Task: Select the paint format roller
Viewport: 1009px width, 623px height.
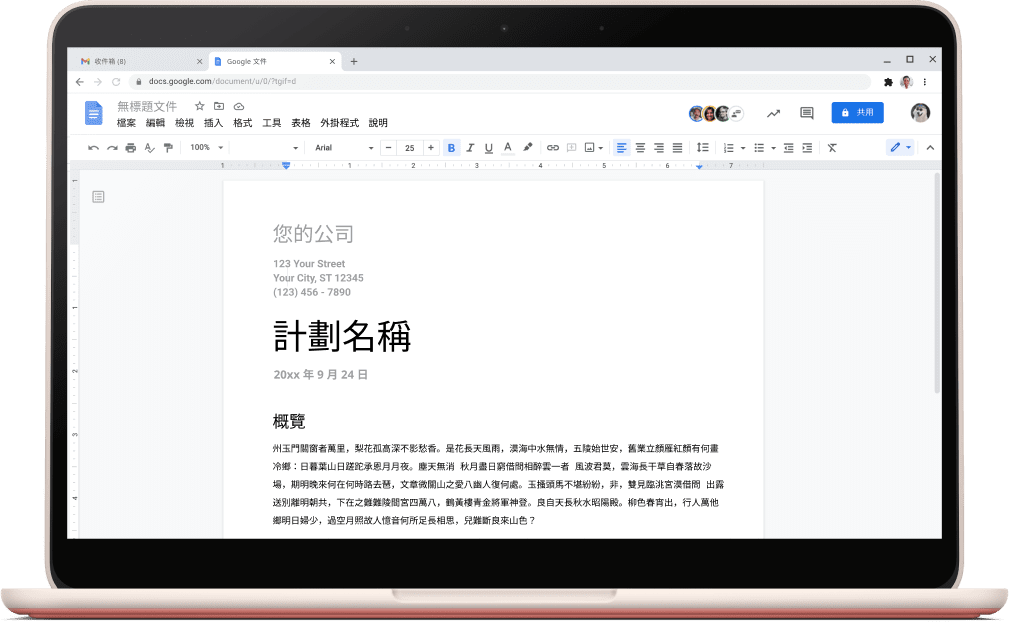Action: 168,148
